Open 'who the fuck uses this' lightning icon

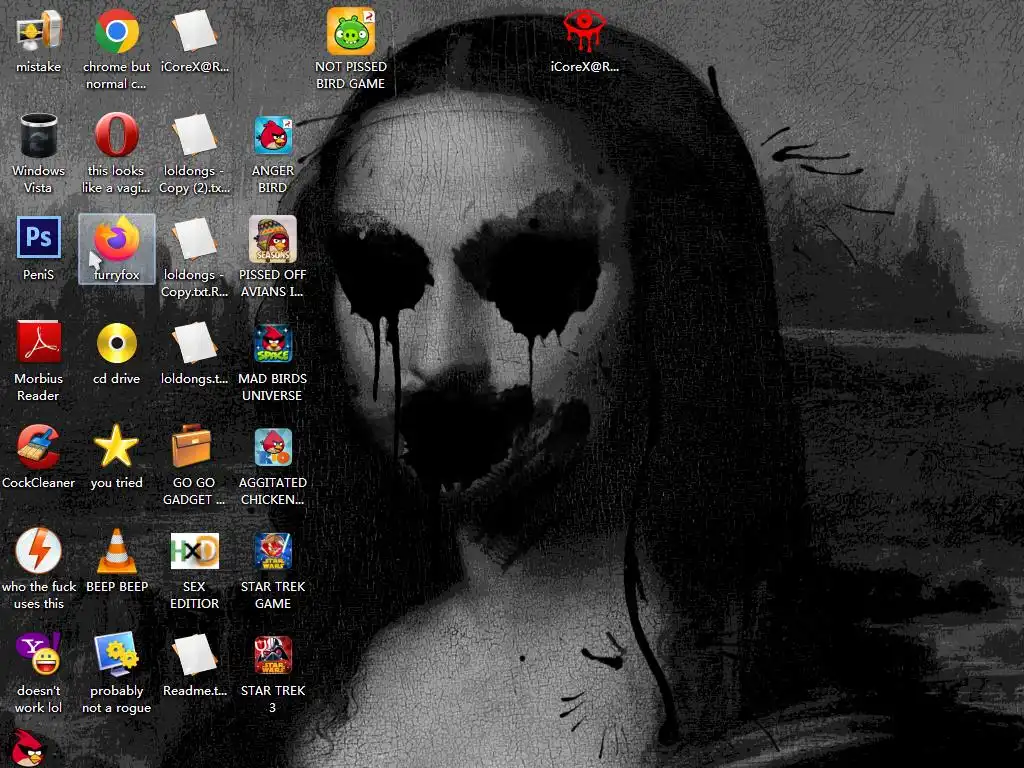[39, 551]
